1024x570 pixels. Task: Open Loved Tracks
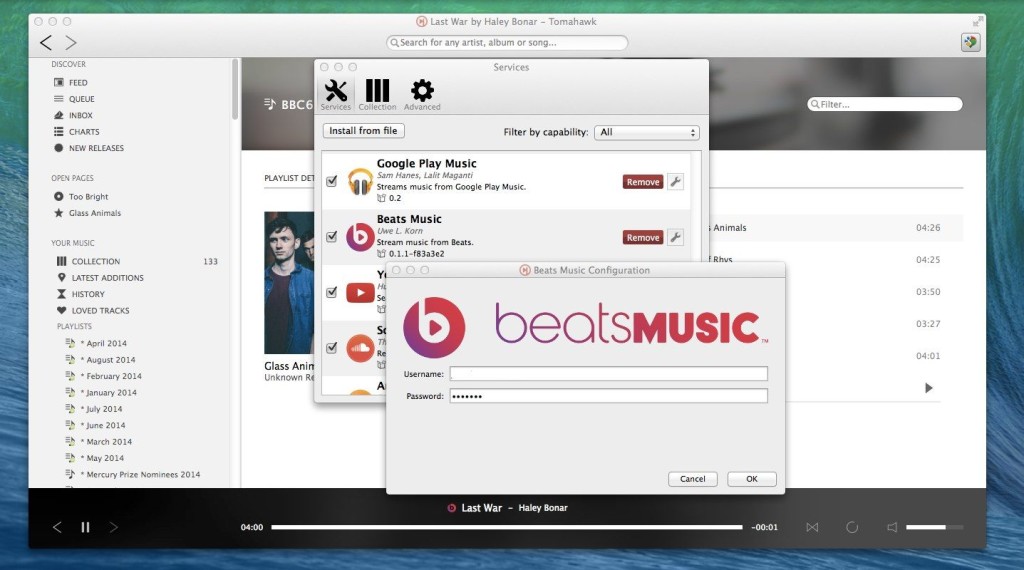(100, 311)
